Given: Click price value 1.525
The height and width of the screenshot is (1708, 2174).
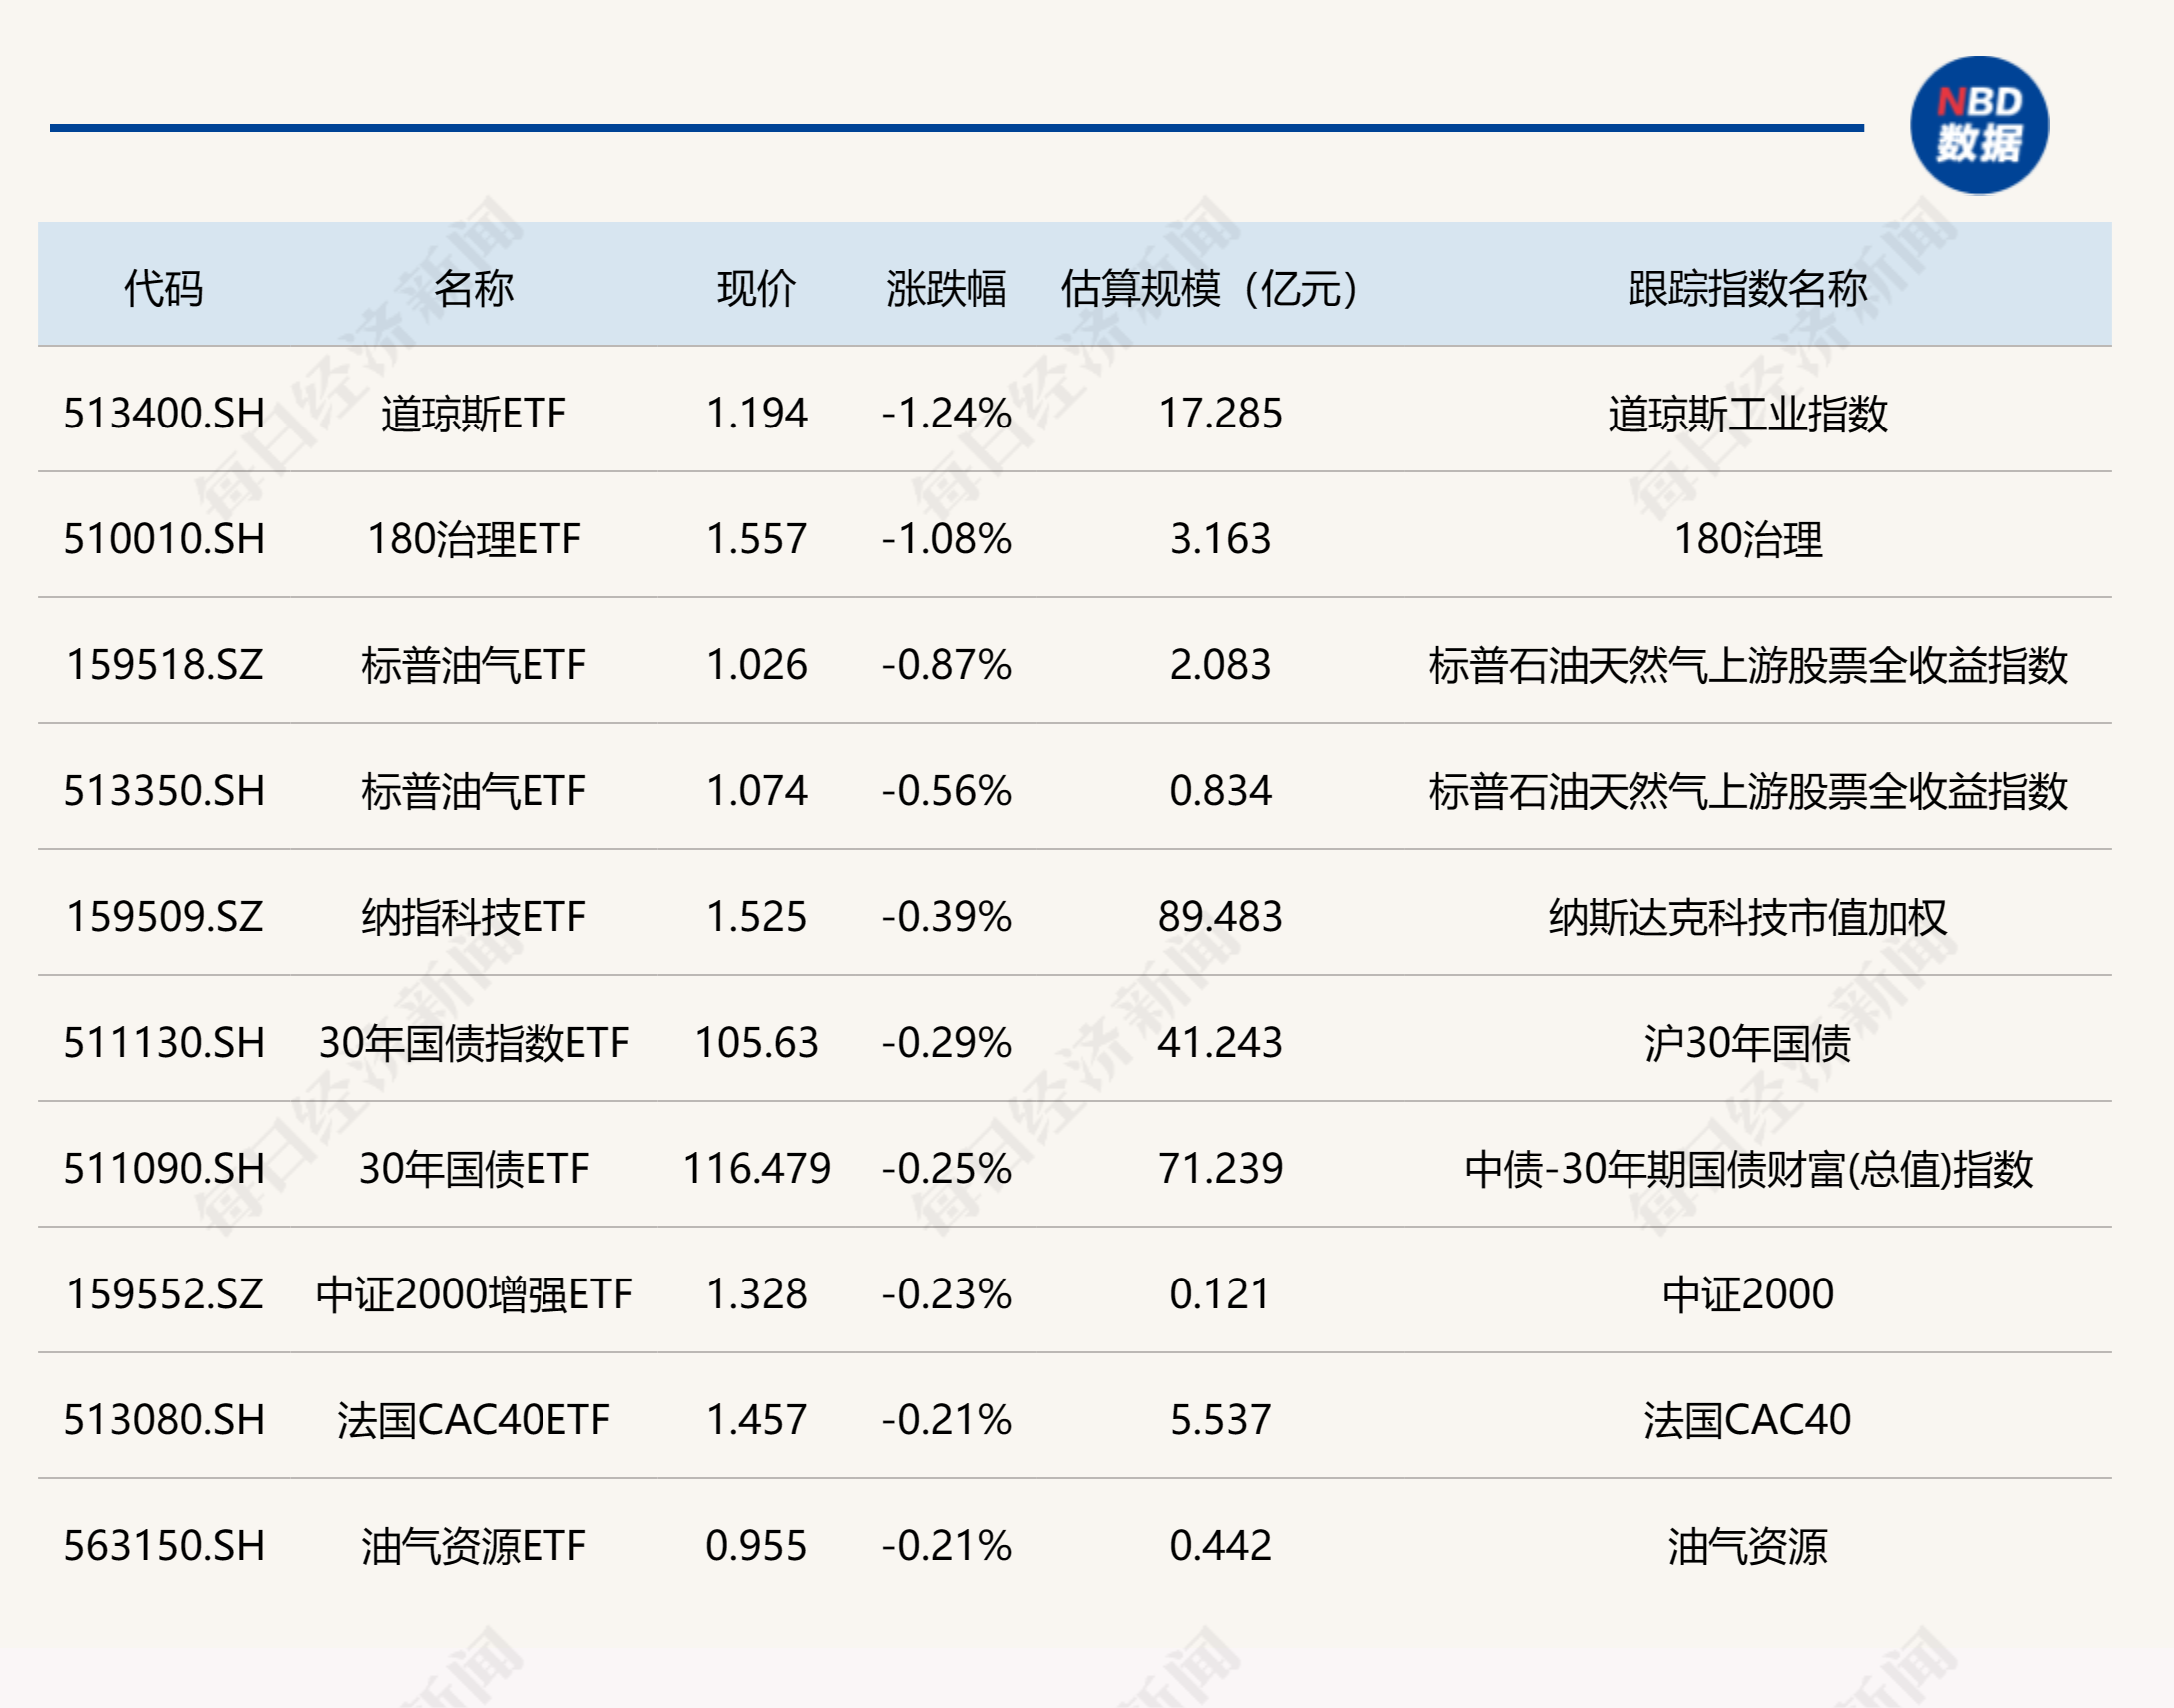Looking at the screenshot, I should pyautogui.click(x=756, y=917).
